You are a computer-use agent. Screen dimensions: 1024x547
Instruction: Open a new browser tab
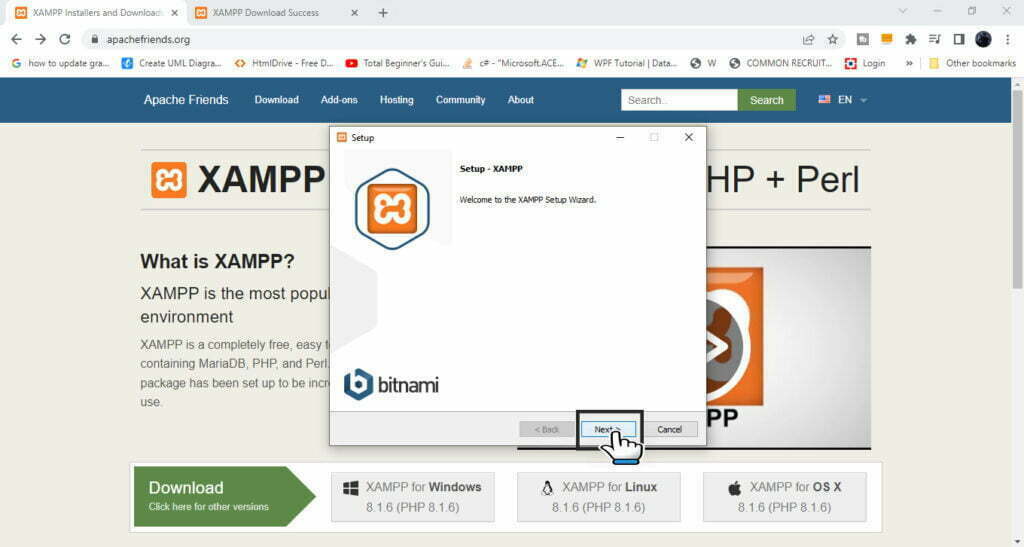pyautogui.click(x=383, y=13)
